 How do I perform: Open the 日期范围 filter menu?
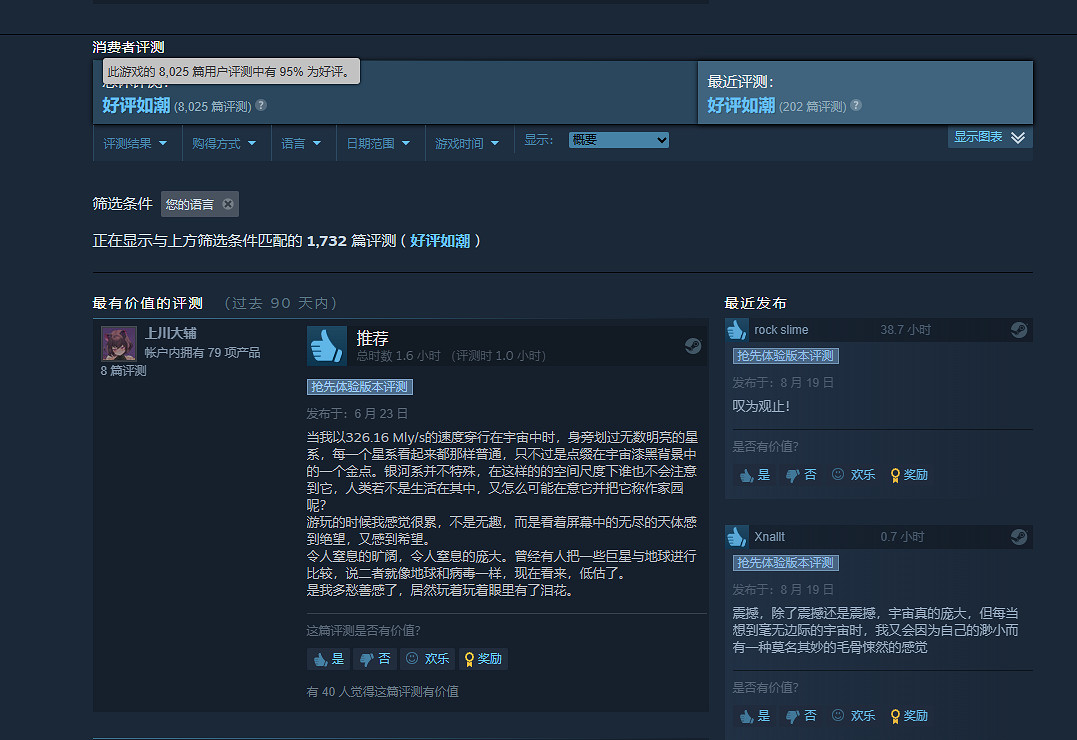click(378, 143)
